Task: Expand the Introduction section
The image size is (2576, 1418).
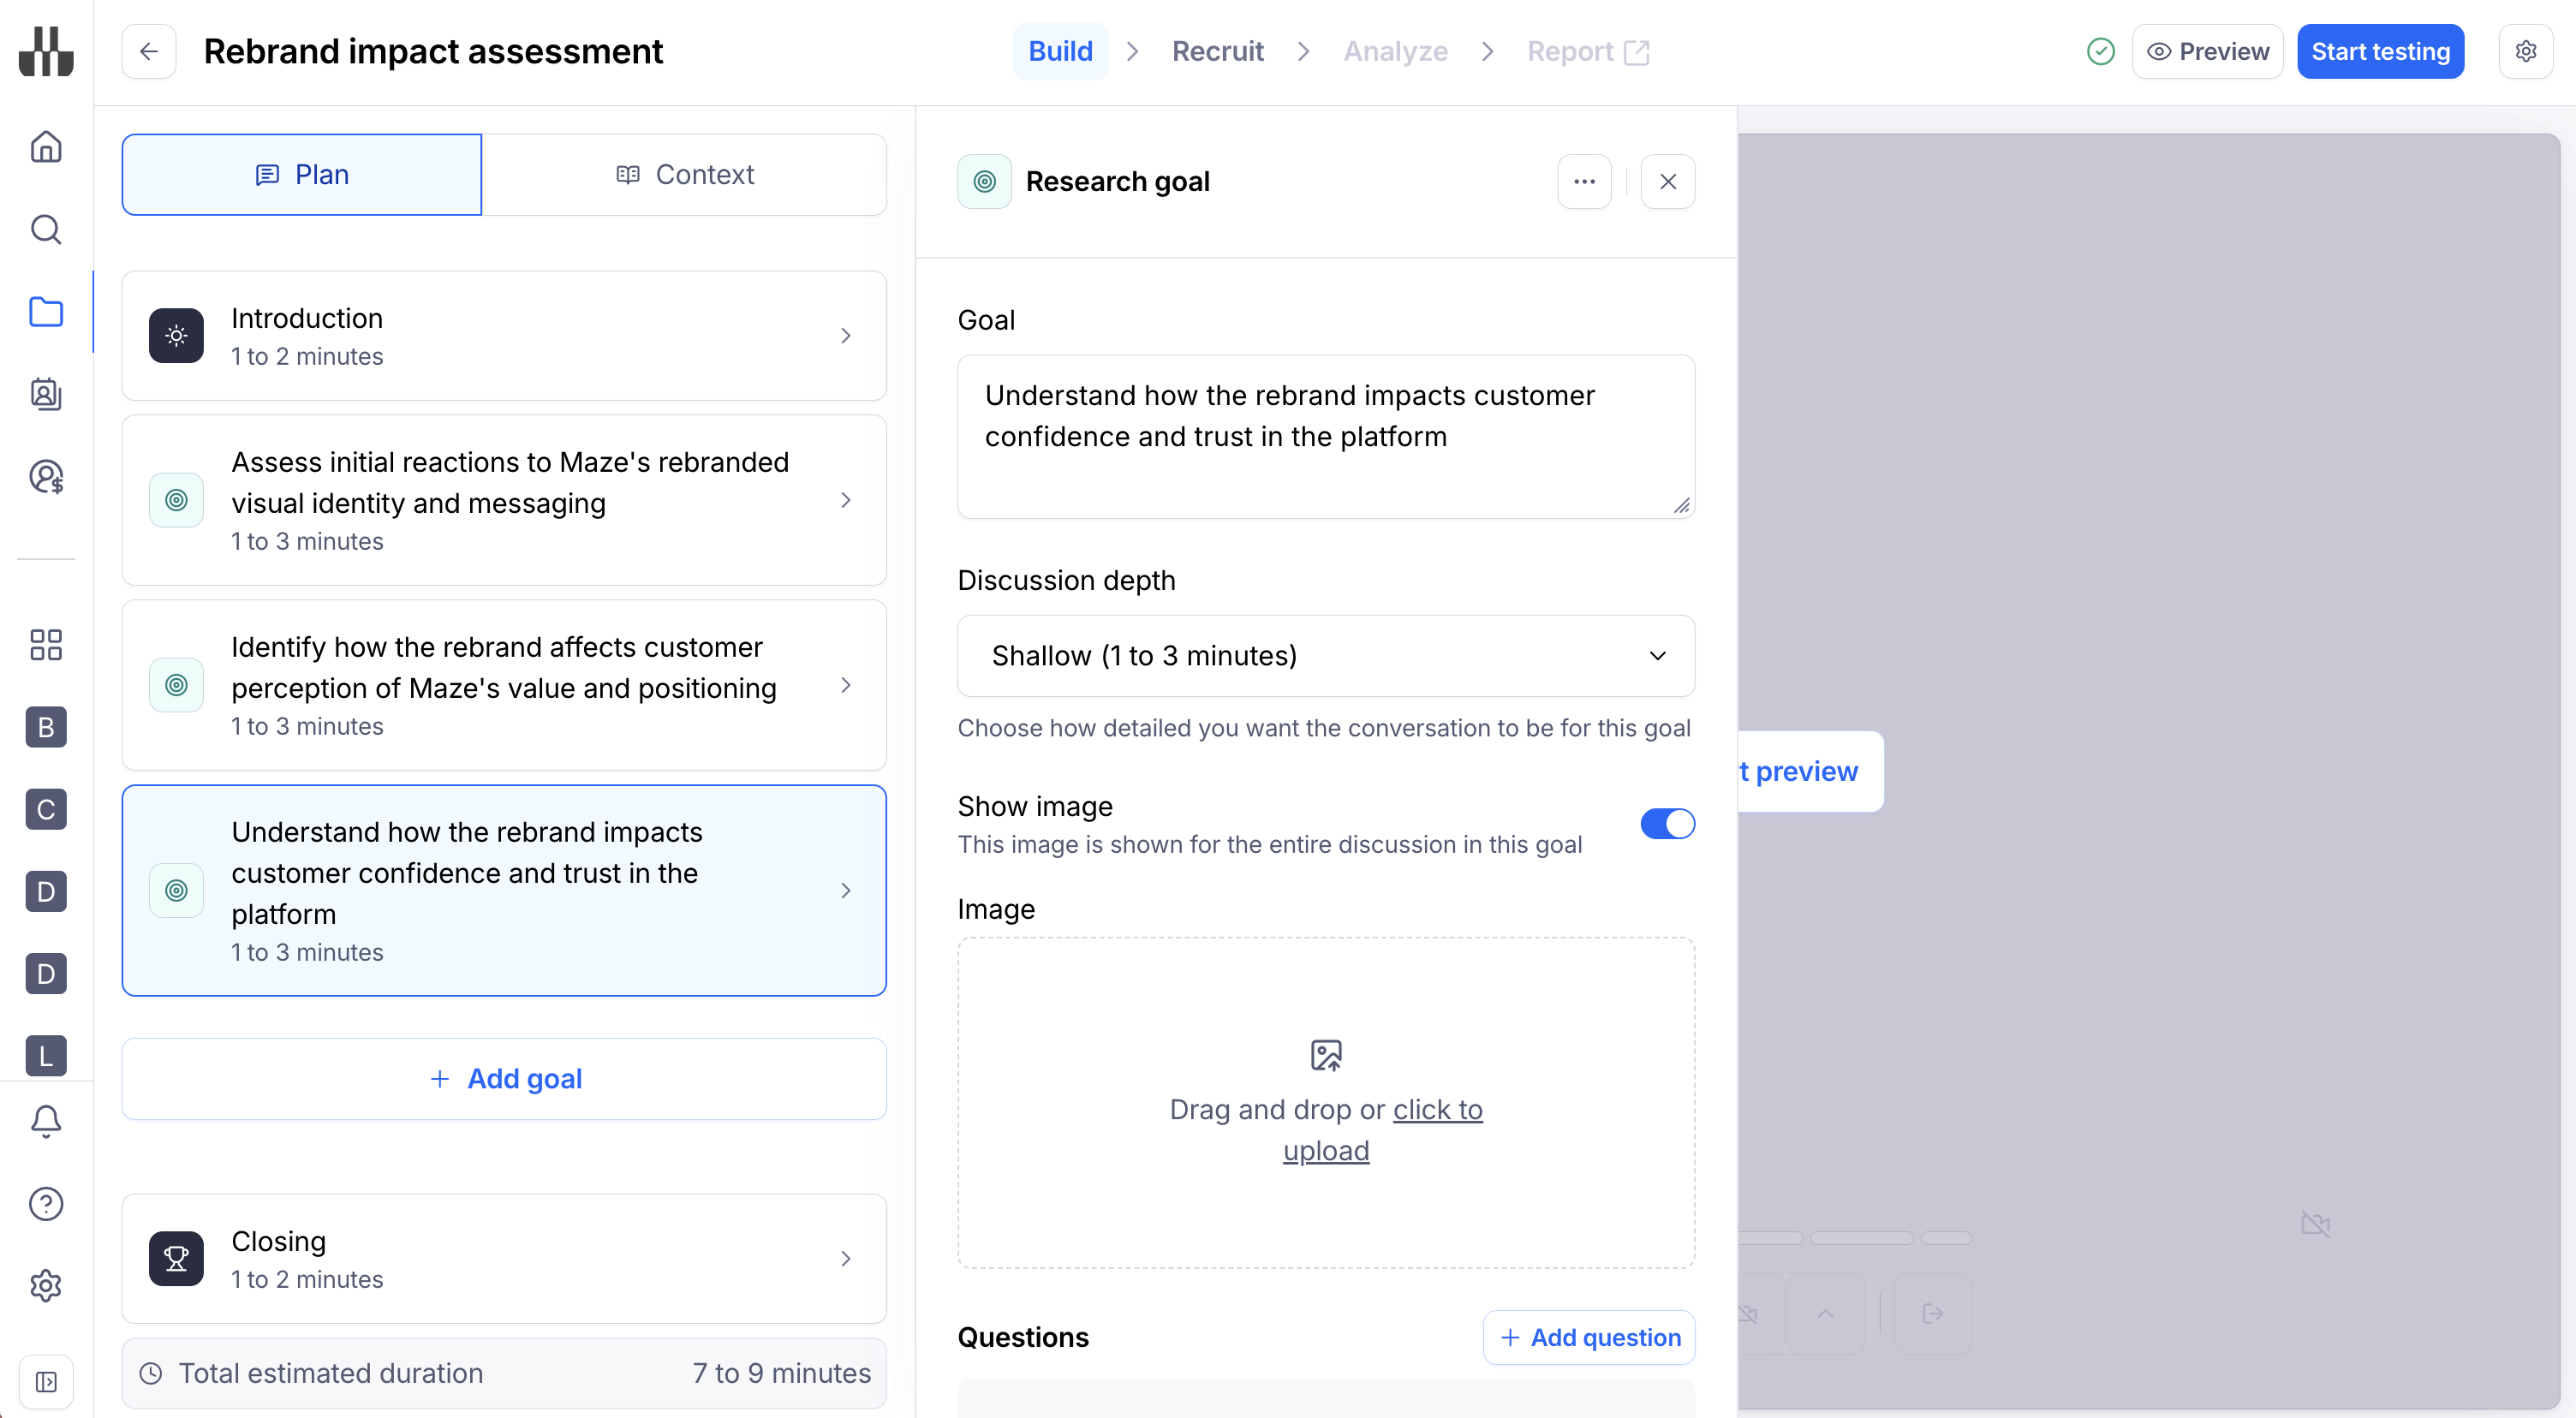Action: coord(504,336)
